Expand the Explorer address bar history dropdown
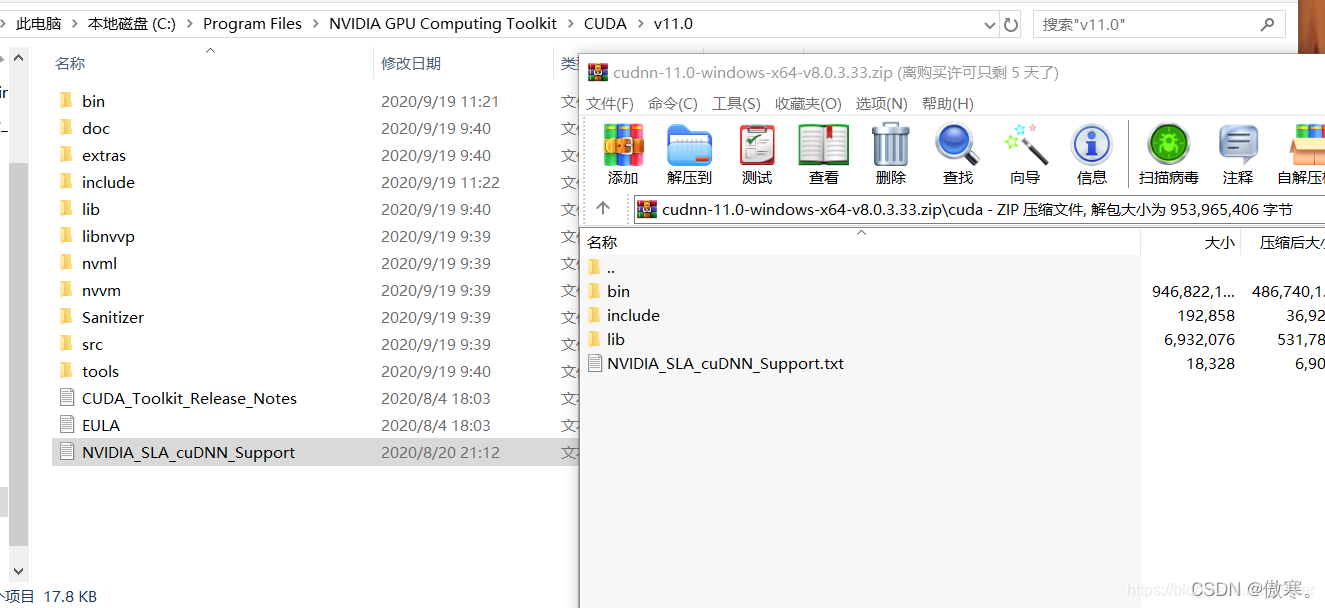The image size is (1325, 608). point(989,25)
